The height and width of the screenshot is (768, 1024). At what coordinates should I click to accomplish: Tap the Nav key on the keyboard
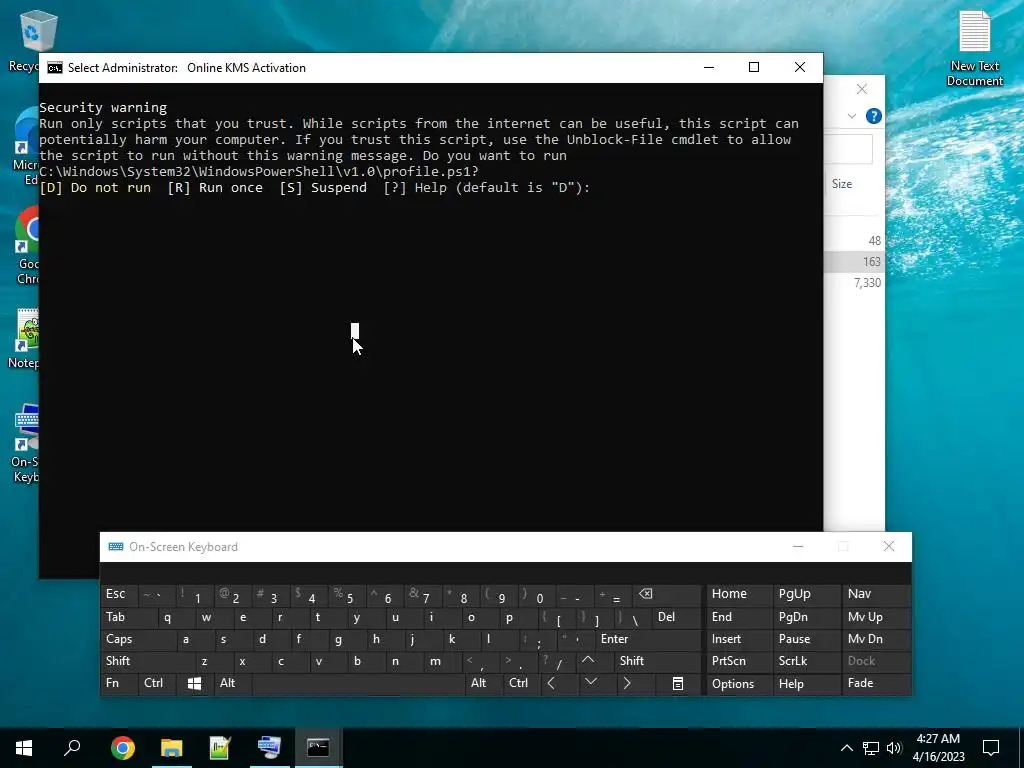pyautogui.click(x=876, y=594)
